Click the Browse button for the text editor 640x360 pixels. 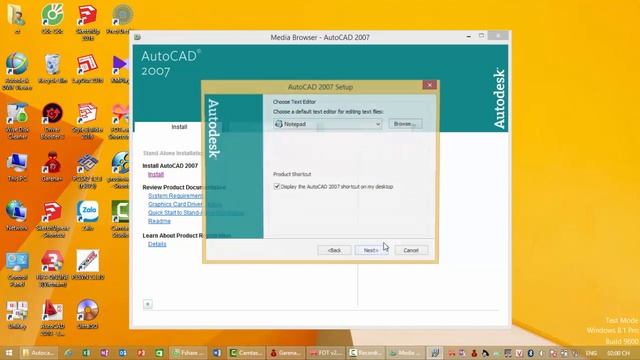tap(405, 124)
